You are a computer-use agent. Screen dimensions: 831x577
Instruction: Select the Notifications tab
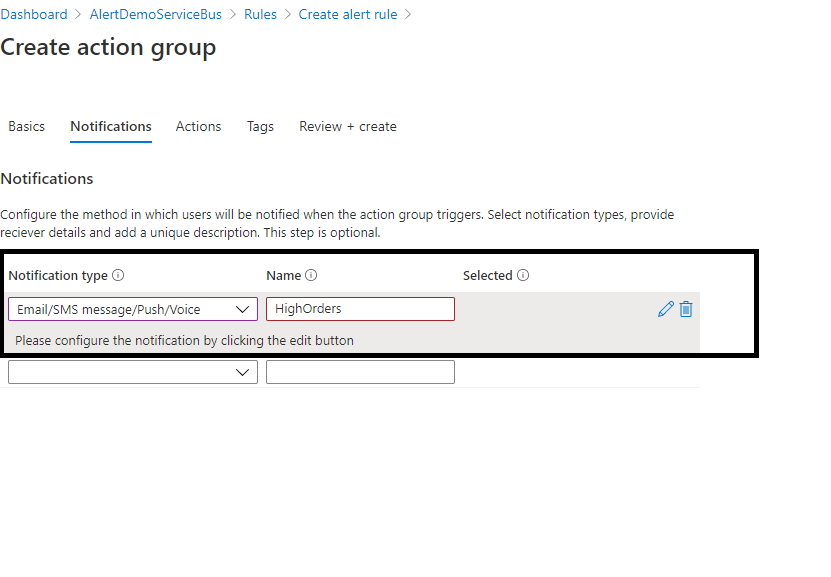pyautogui.click(x=111, y=126)
